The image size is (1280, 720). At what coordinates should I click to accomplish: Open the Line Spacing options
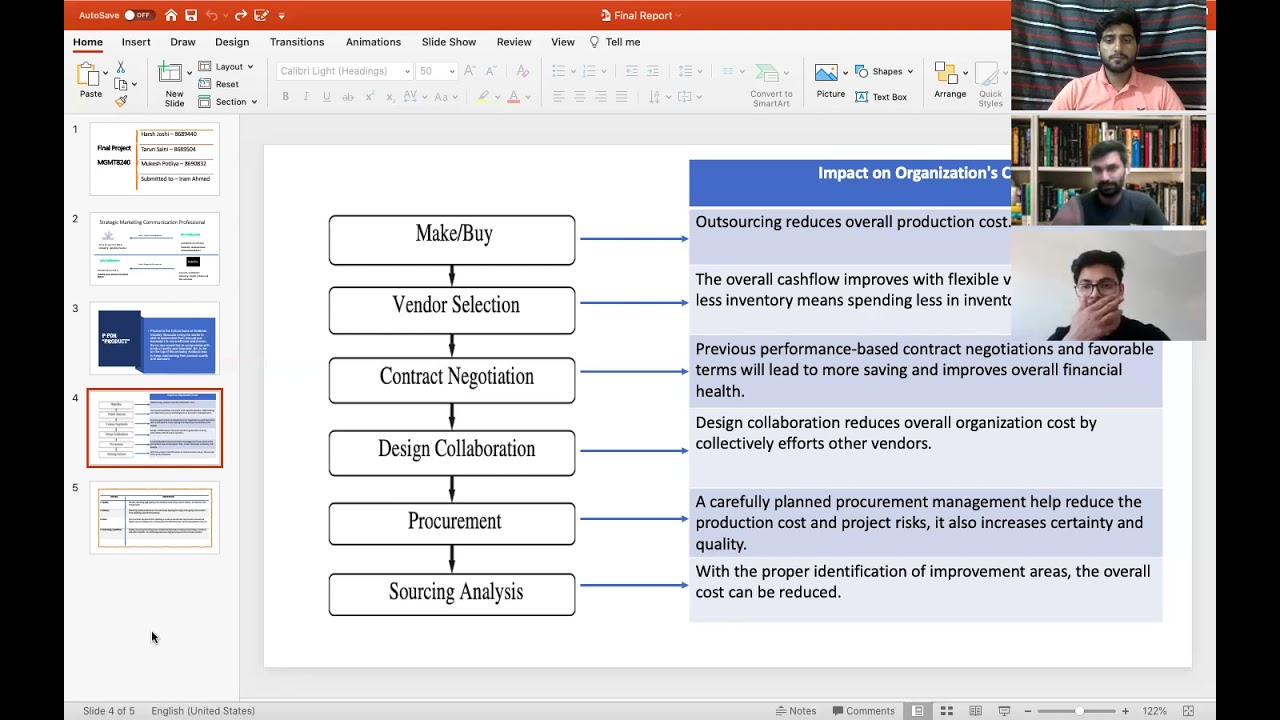689,71
